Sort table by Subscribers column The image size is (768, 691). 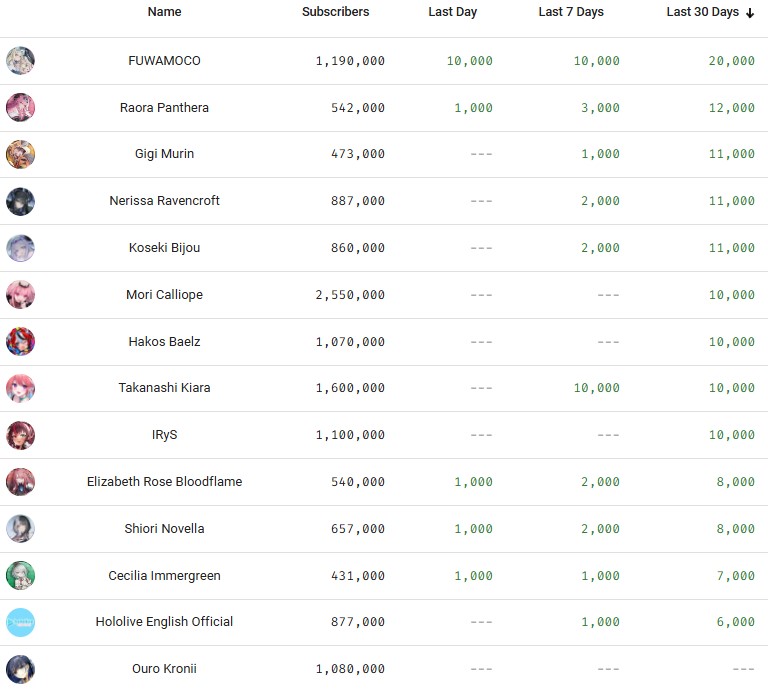coord(335,12)
